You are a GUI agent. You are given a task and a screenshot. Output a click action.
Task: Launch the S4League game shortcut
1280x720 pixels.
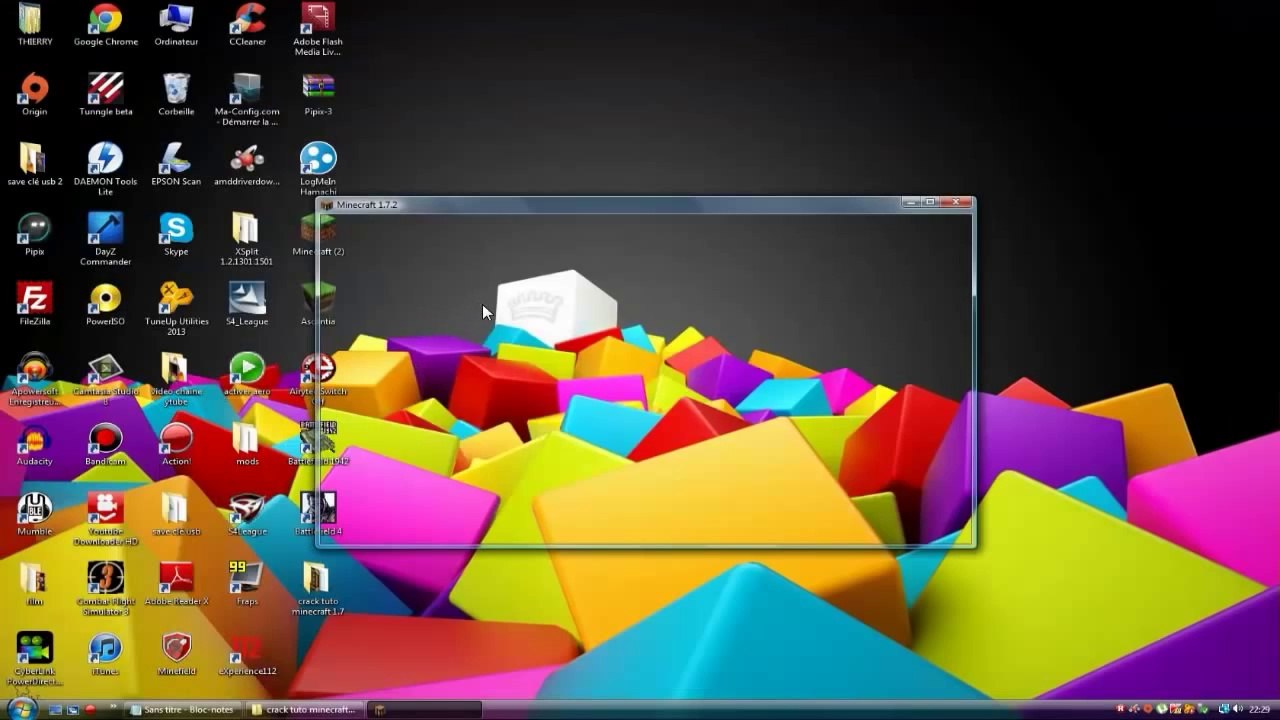tap(247, 516)
